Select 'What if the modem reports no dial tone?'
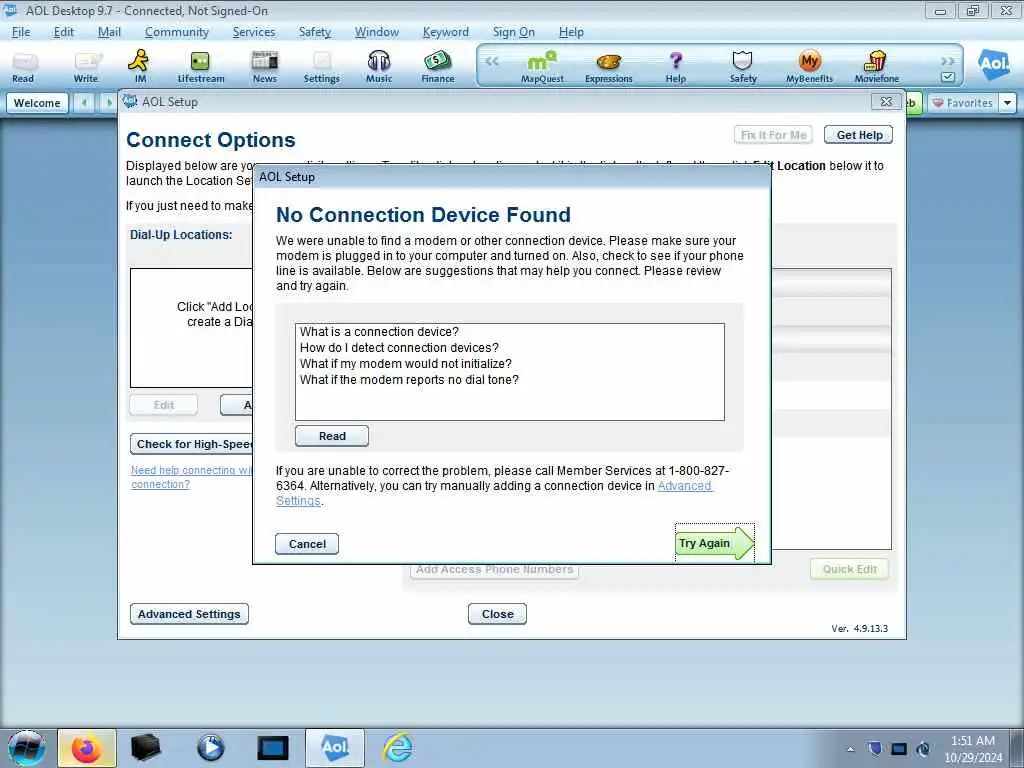This screenshot has width=1024, height=768. coord(409,379)
